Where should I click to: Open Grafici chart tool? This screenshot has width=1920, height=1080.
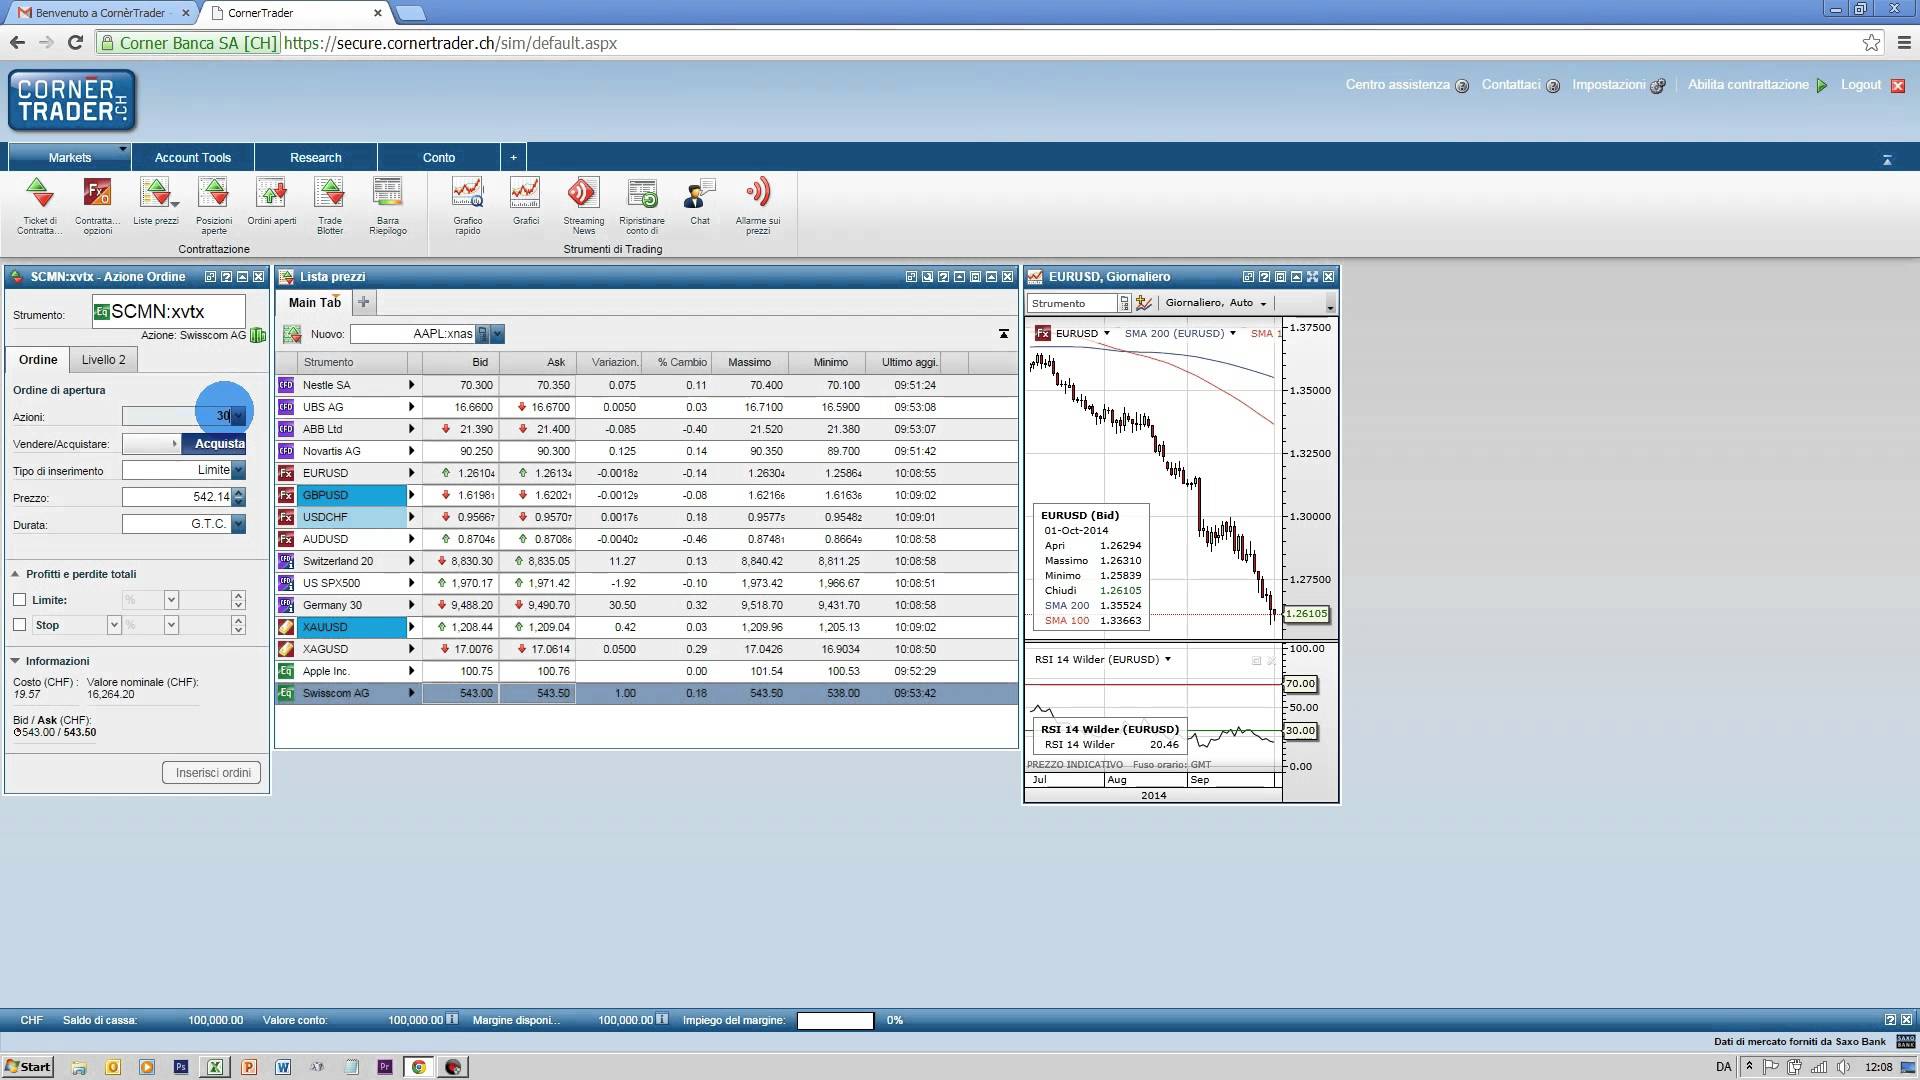point(525,202)
